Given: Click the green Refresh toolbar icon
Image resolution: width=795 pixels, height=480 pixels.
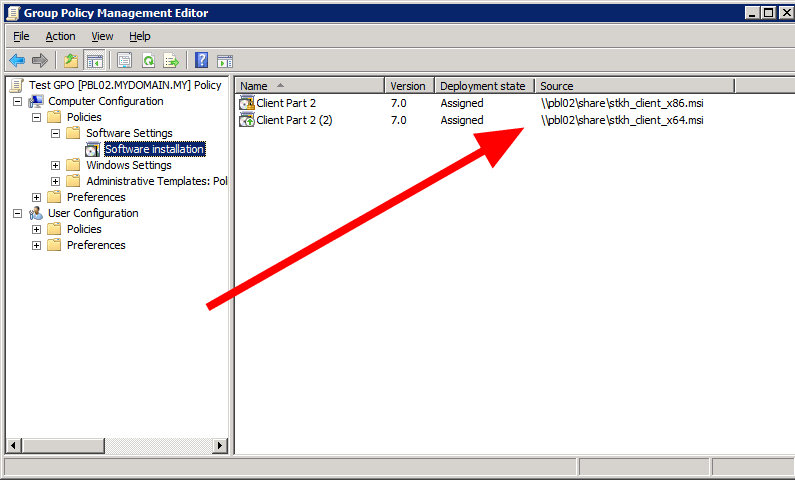Looking at the screenshot, I should pos(148,61).
